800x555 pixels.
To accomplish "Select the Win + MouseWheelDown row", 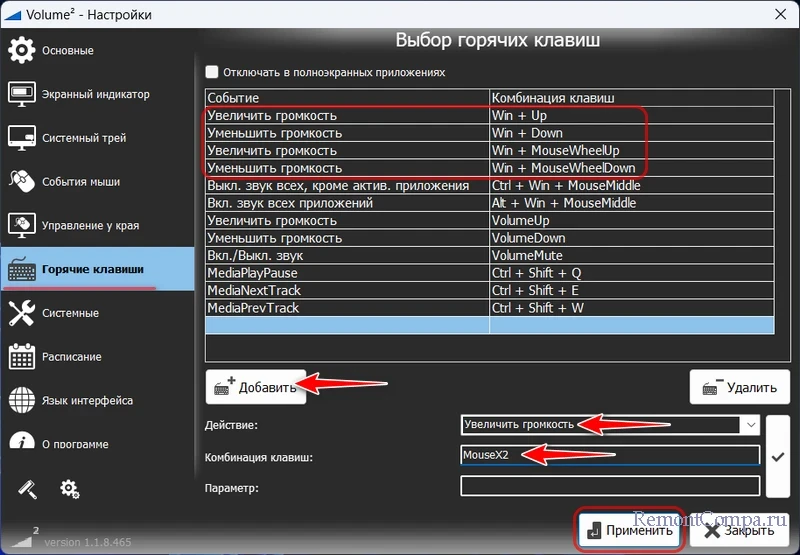I will pos(490,168).
